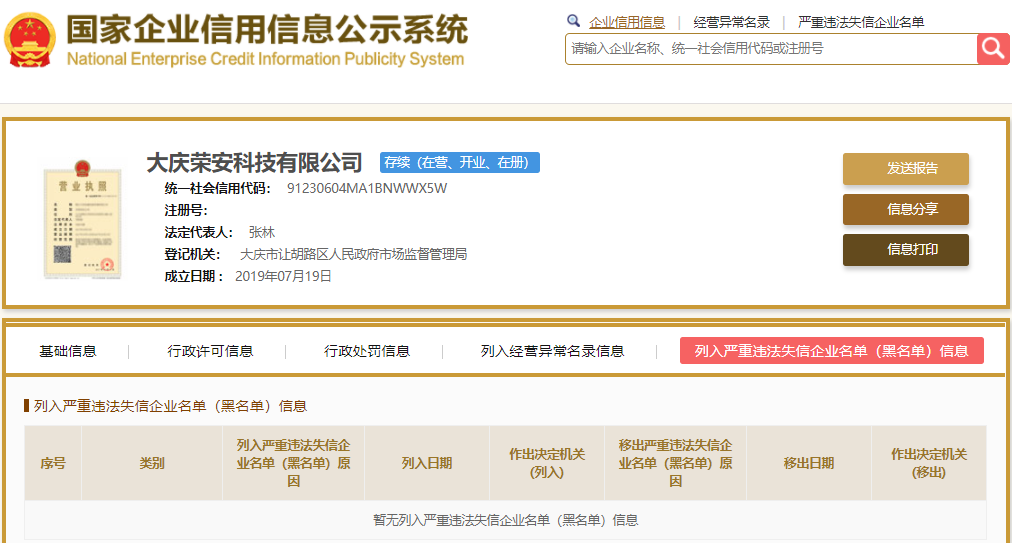The width and height of the screenshot is (1012, 543).
Task: Select the 企业信用信息 search category
Action: (627, 23)
